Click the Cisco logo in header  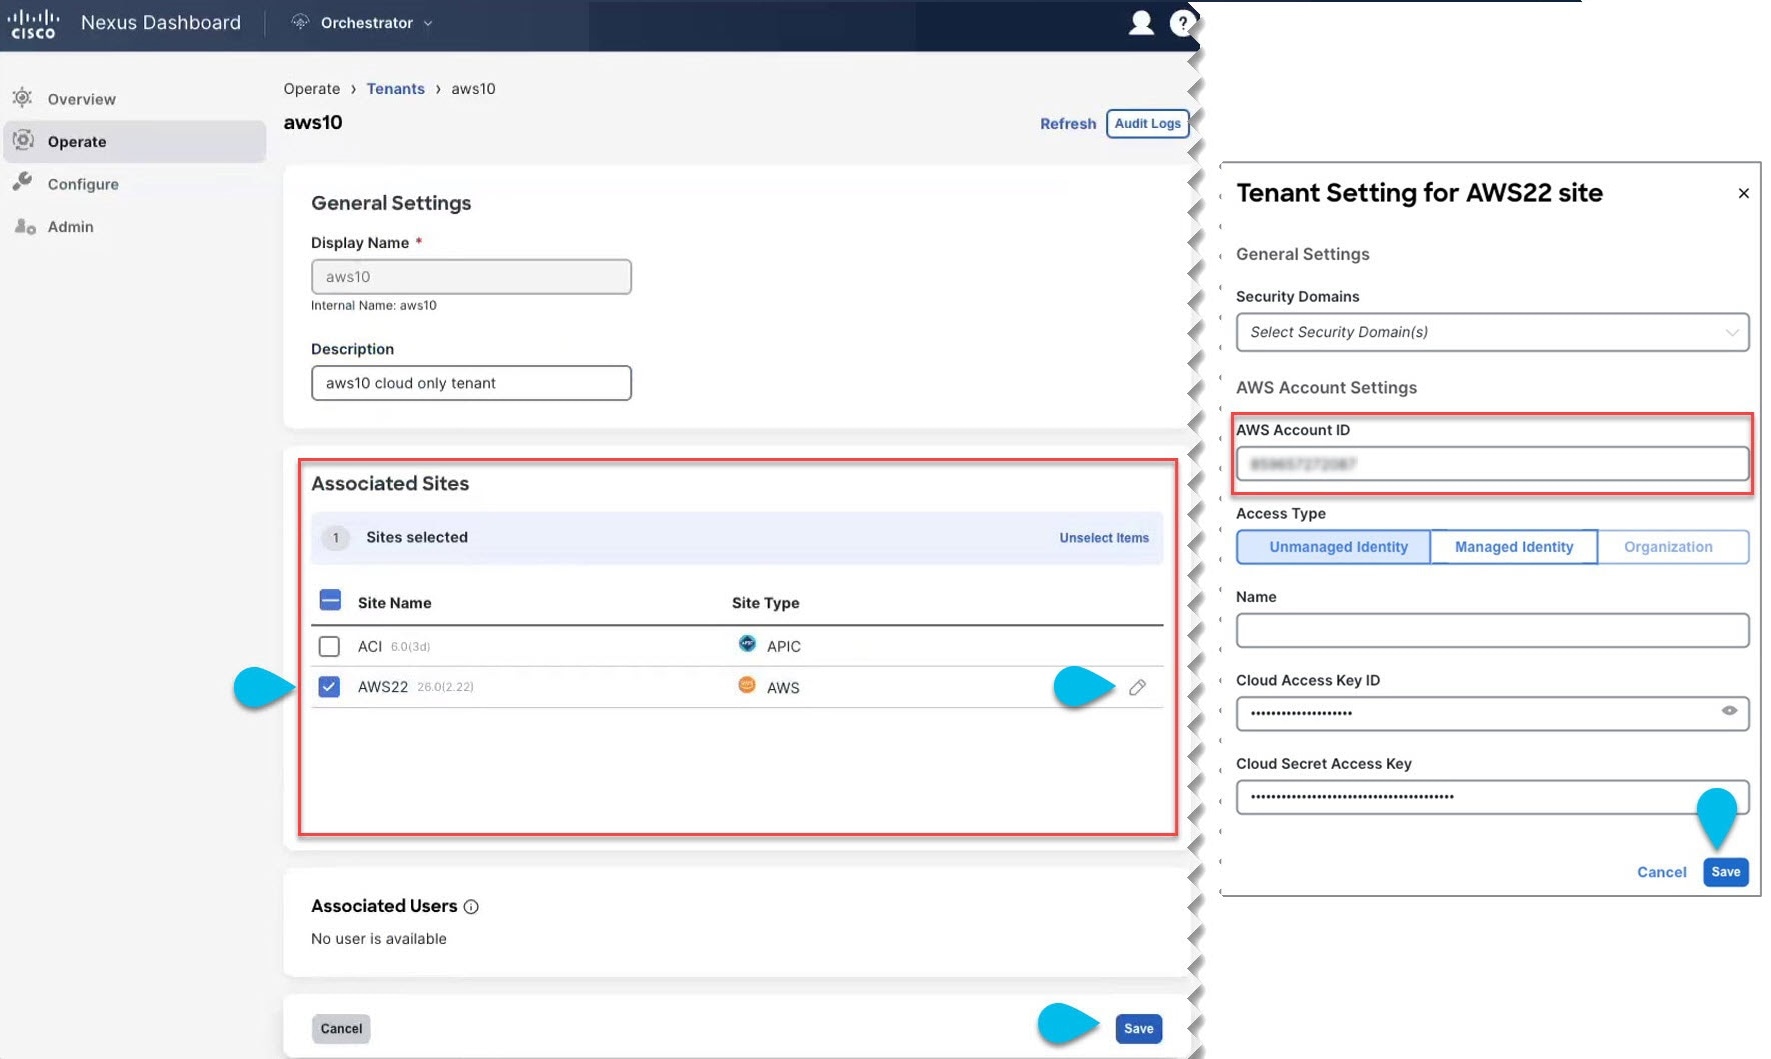[33, 23]
